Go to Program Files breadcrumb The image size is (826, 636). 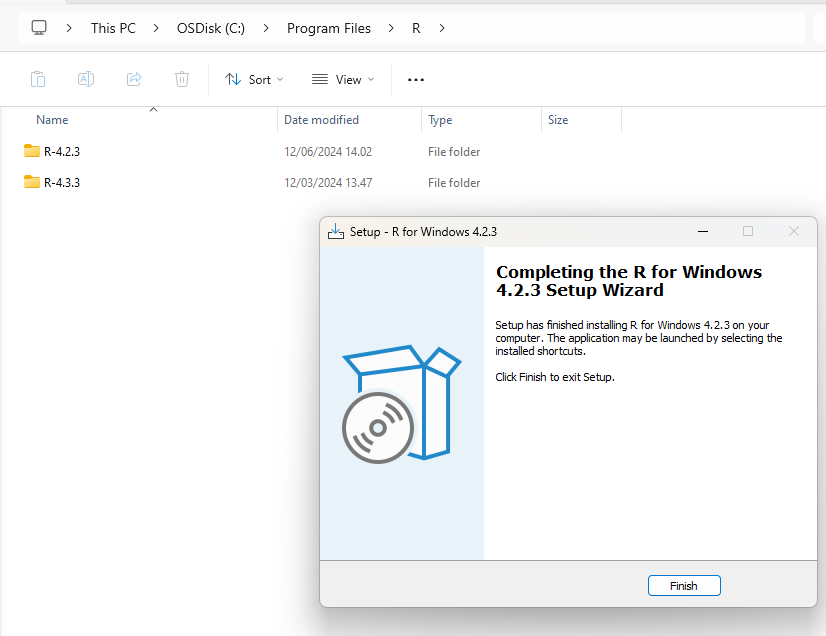coord(328,28)
